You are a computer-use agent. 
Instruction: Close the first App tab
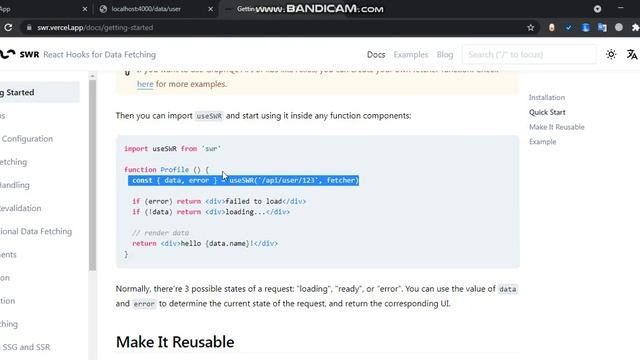(x=84, y=9)
